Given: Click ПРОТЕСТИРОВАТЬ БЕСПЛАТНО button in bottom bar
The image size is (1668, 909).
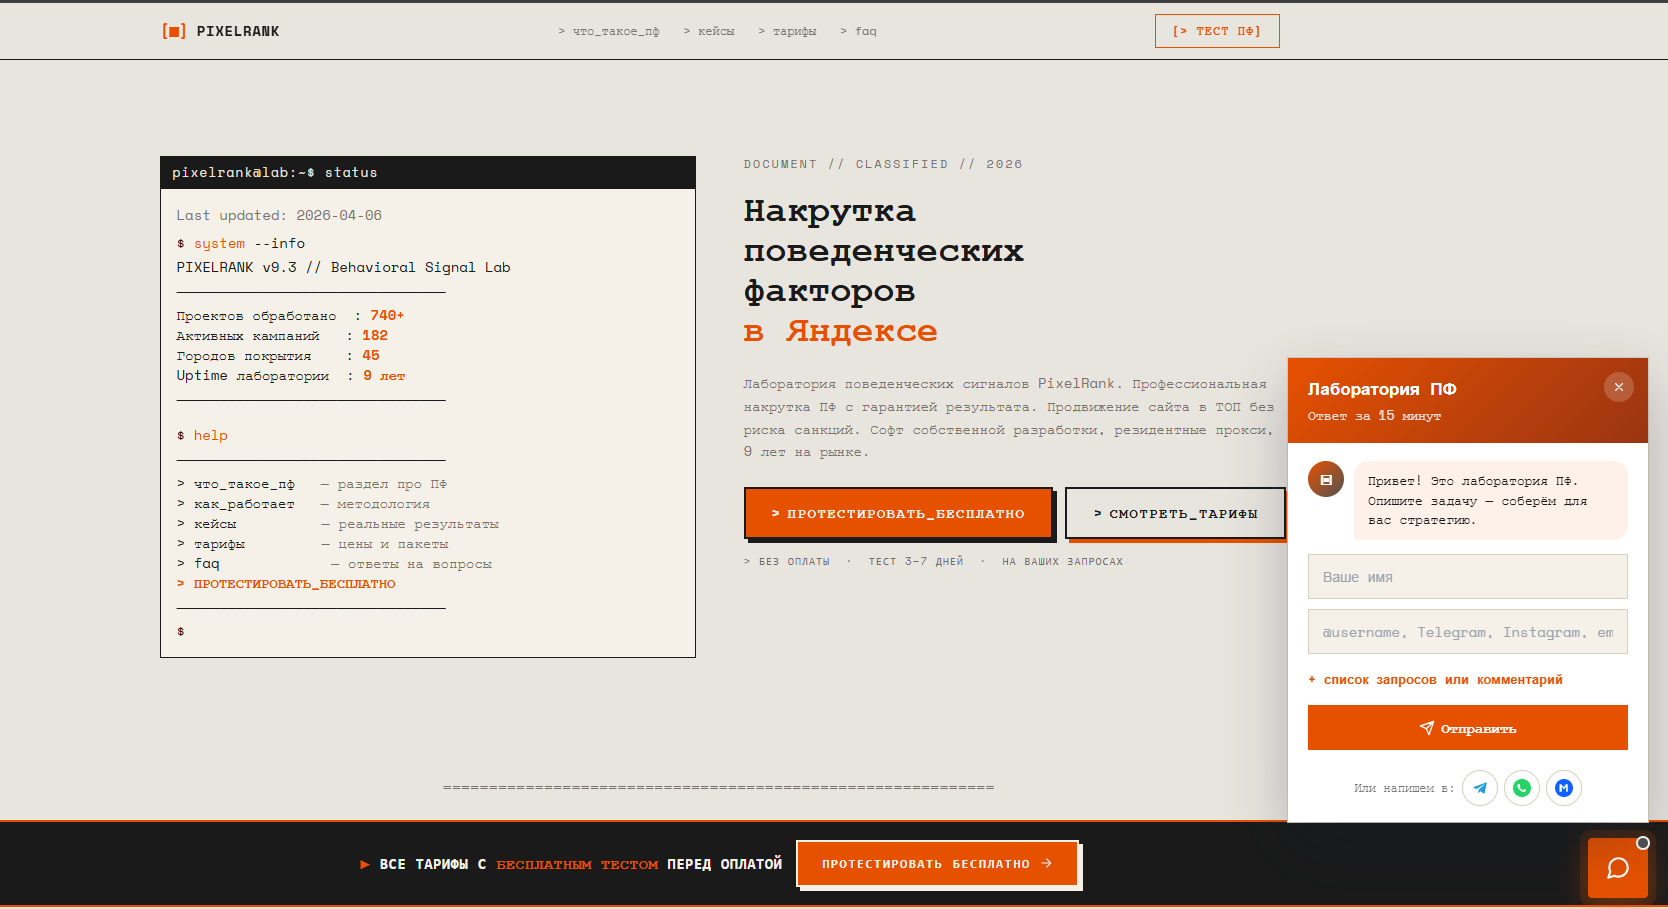Looking at the screenshot, I should tap(937, 864).
